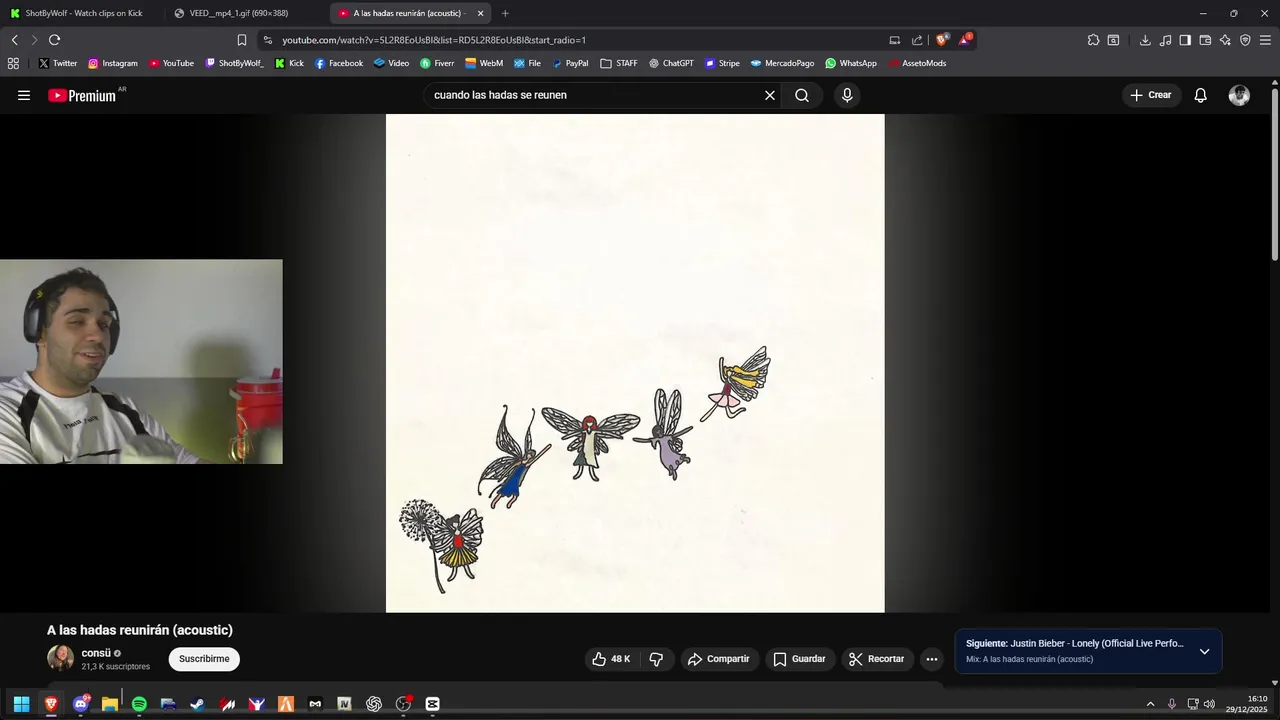Clear the YouTube search box text

770,95
